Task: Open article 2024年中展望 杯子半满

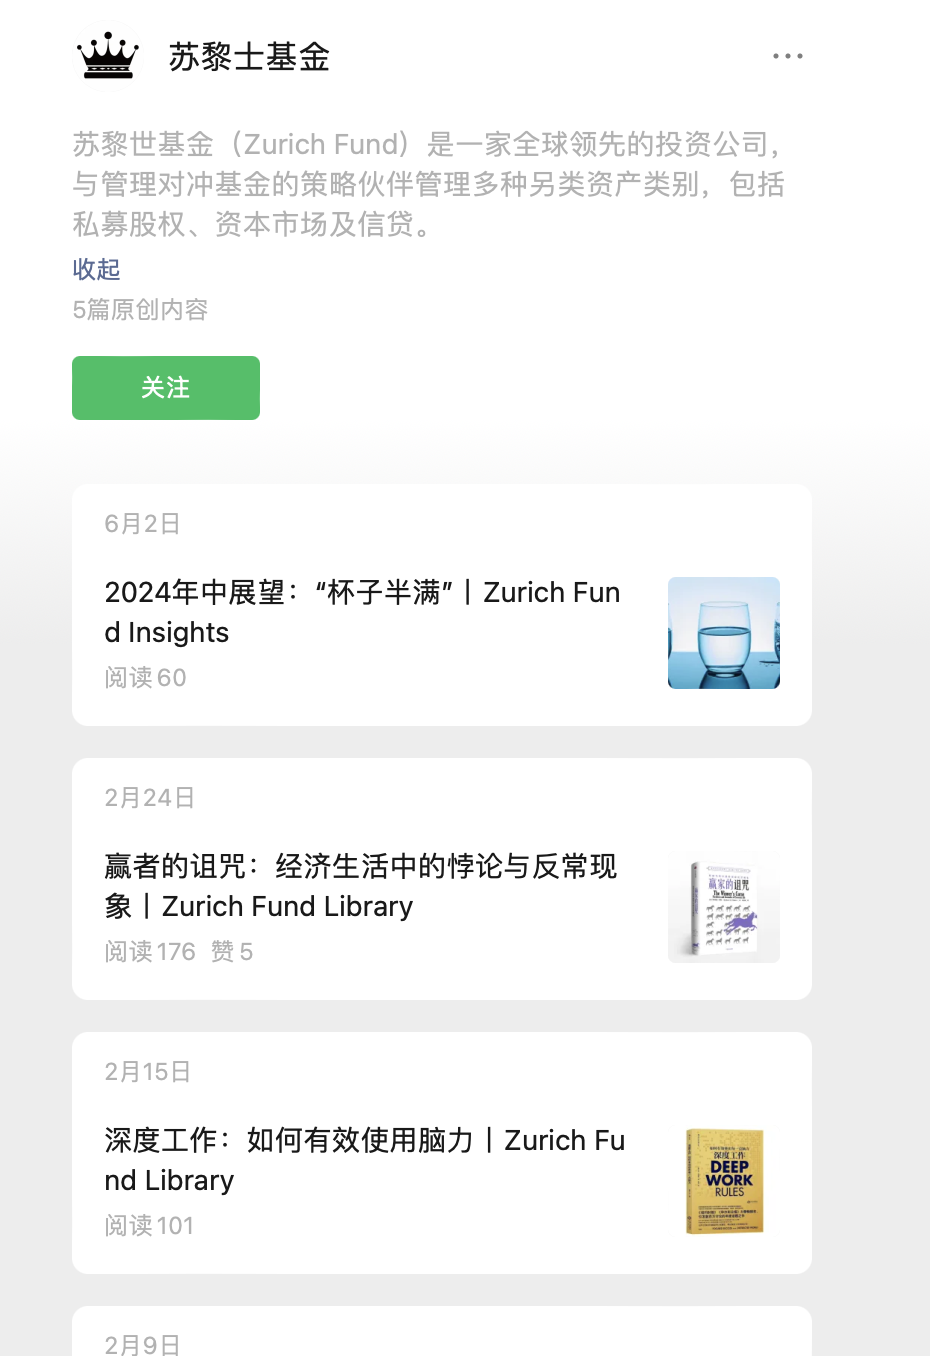Action: (x=363, y=612)
